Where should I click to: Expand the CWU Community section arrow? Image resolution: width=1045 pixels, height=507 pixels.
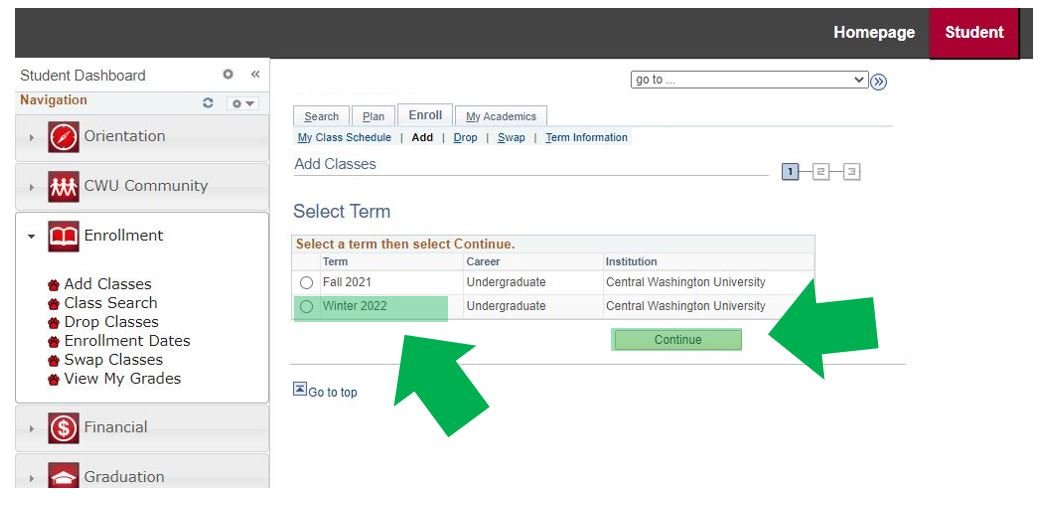[31, 187]
